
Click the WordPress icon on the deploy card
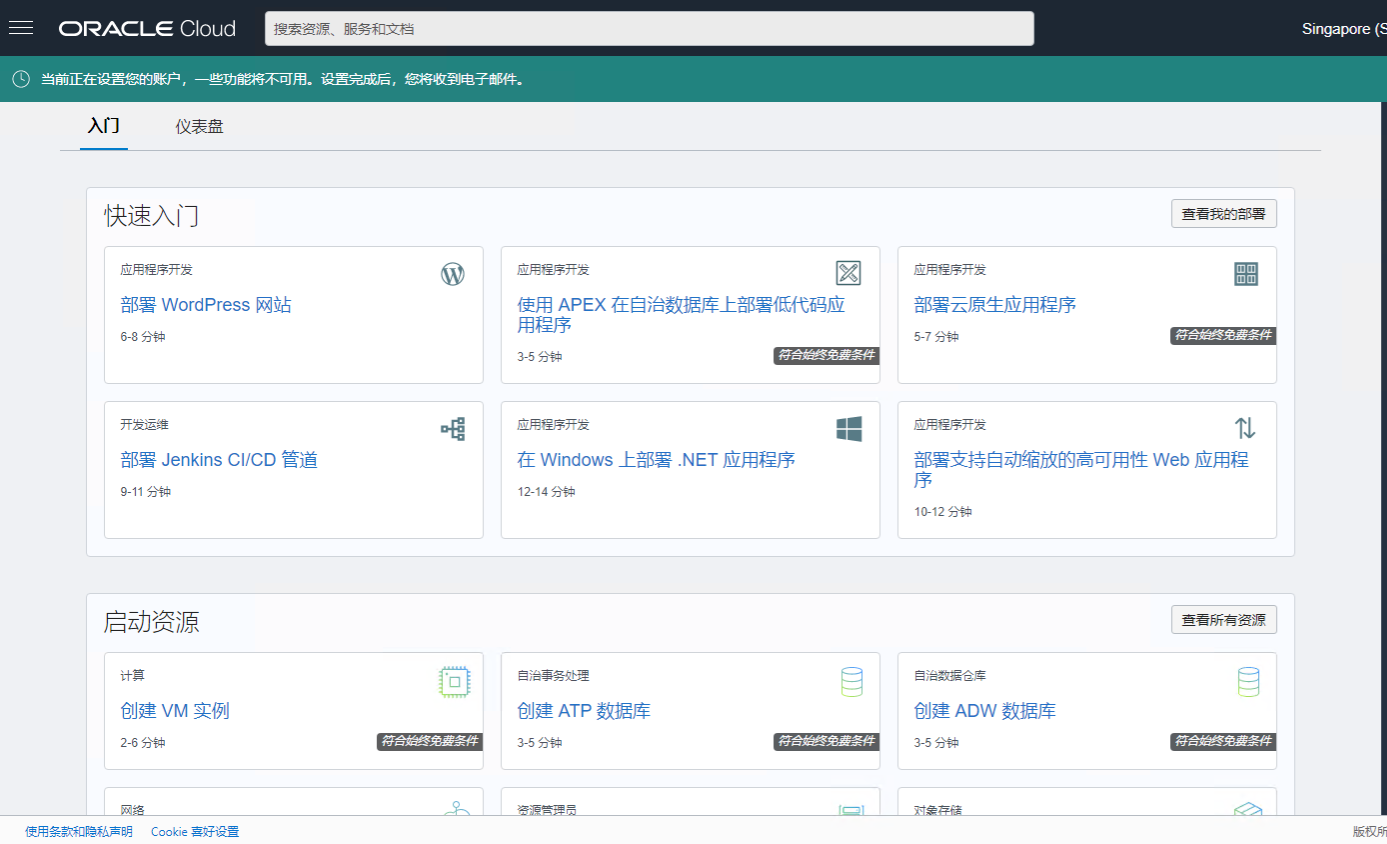tap(453, 274)
